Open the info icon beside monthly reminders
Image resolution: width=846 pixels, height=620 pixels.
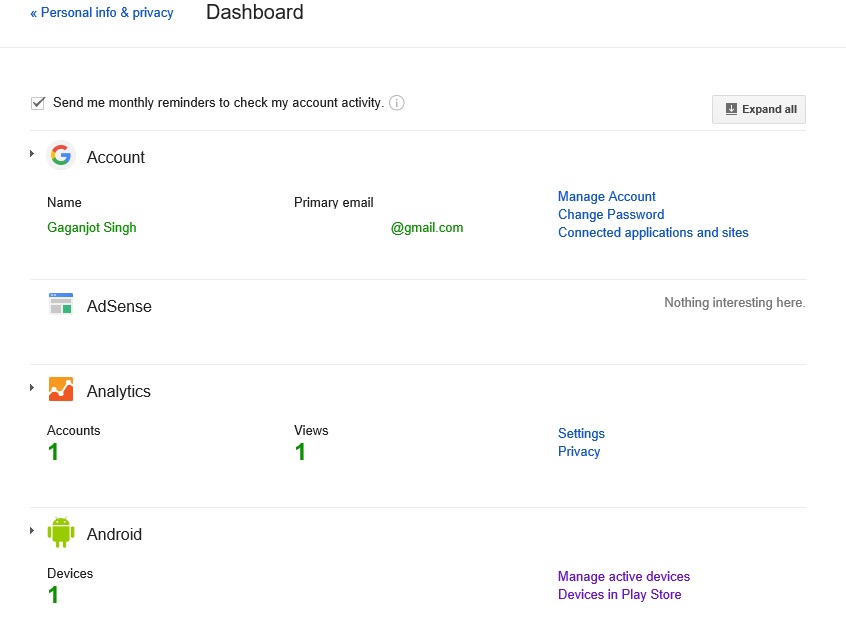tap(397, 103)
